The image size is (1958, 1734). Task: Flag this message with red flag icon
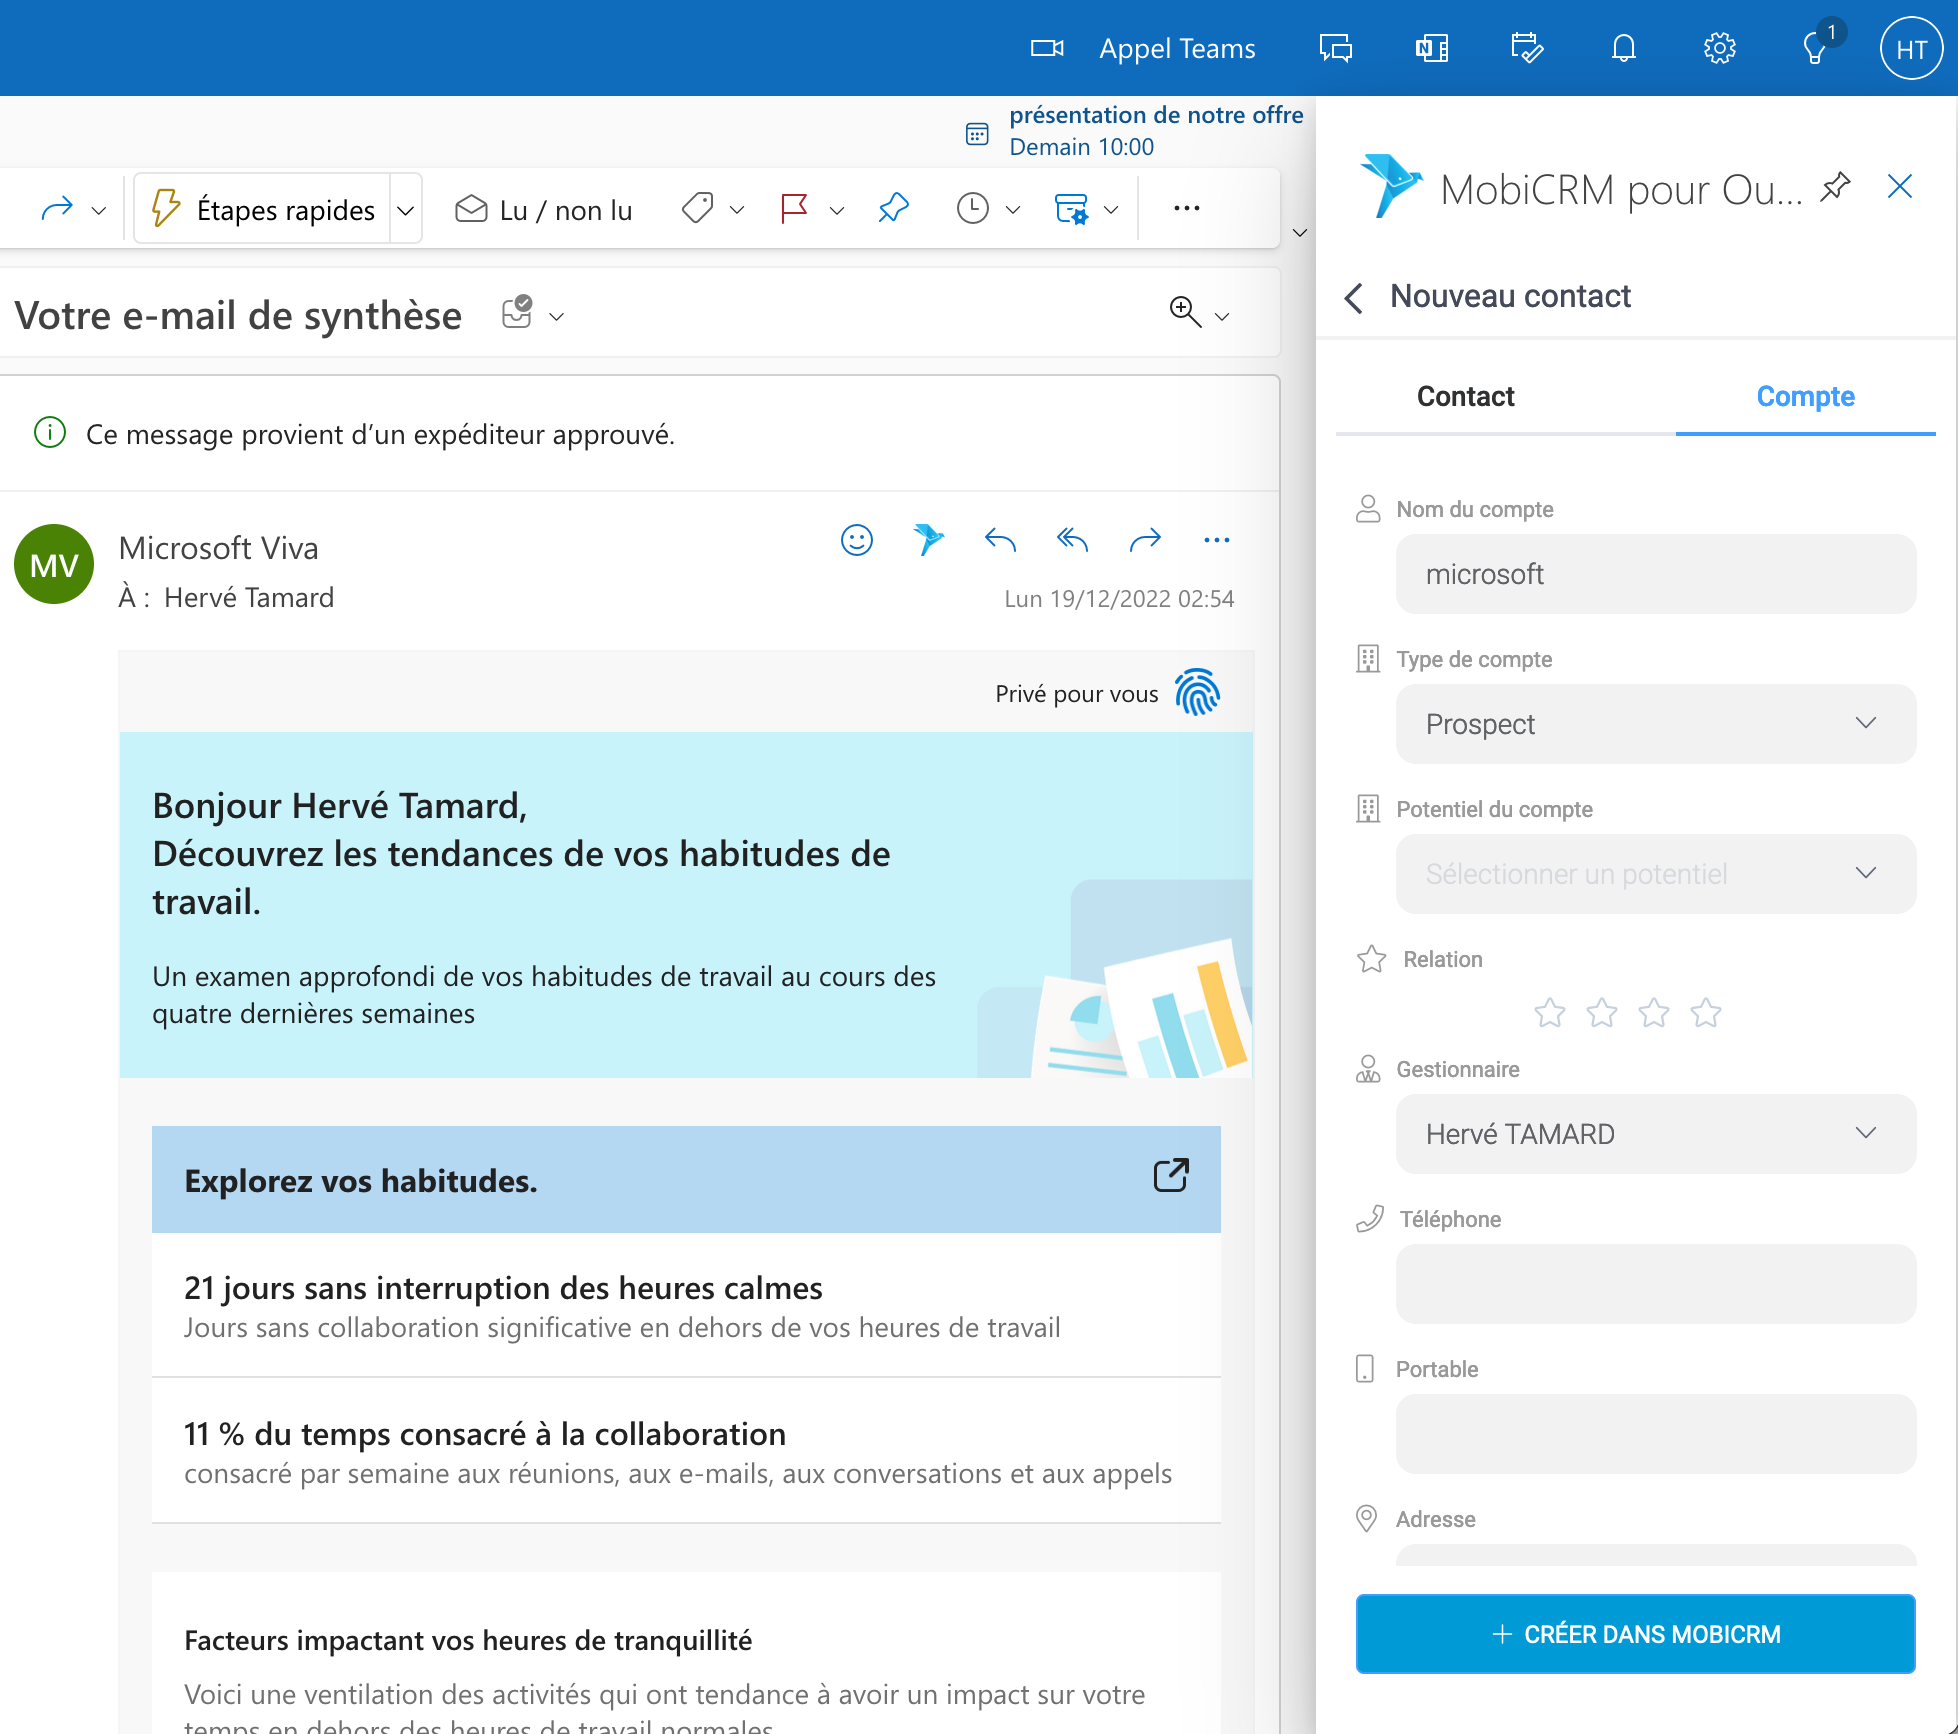click(794, 208)
